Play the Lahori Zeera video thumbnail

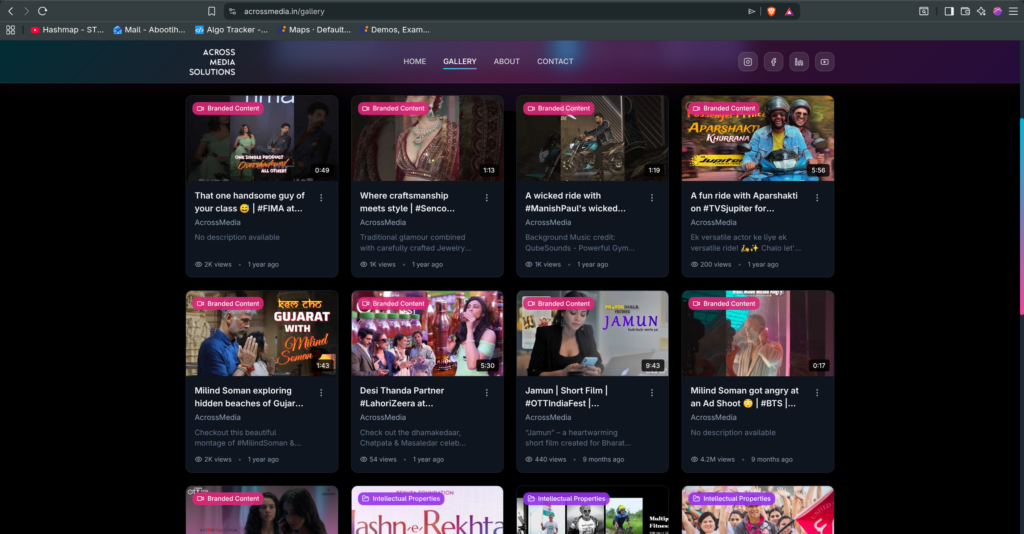click(x=427, y=334)
